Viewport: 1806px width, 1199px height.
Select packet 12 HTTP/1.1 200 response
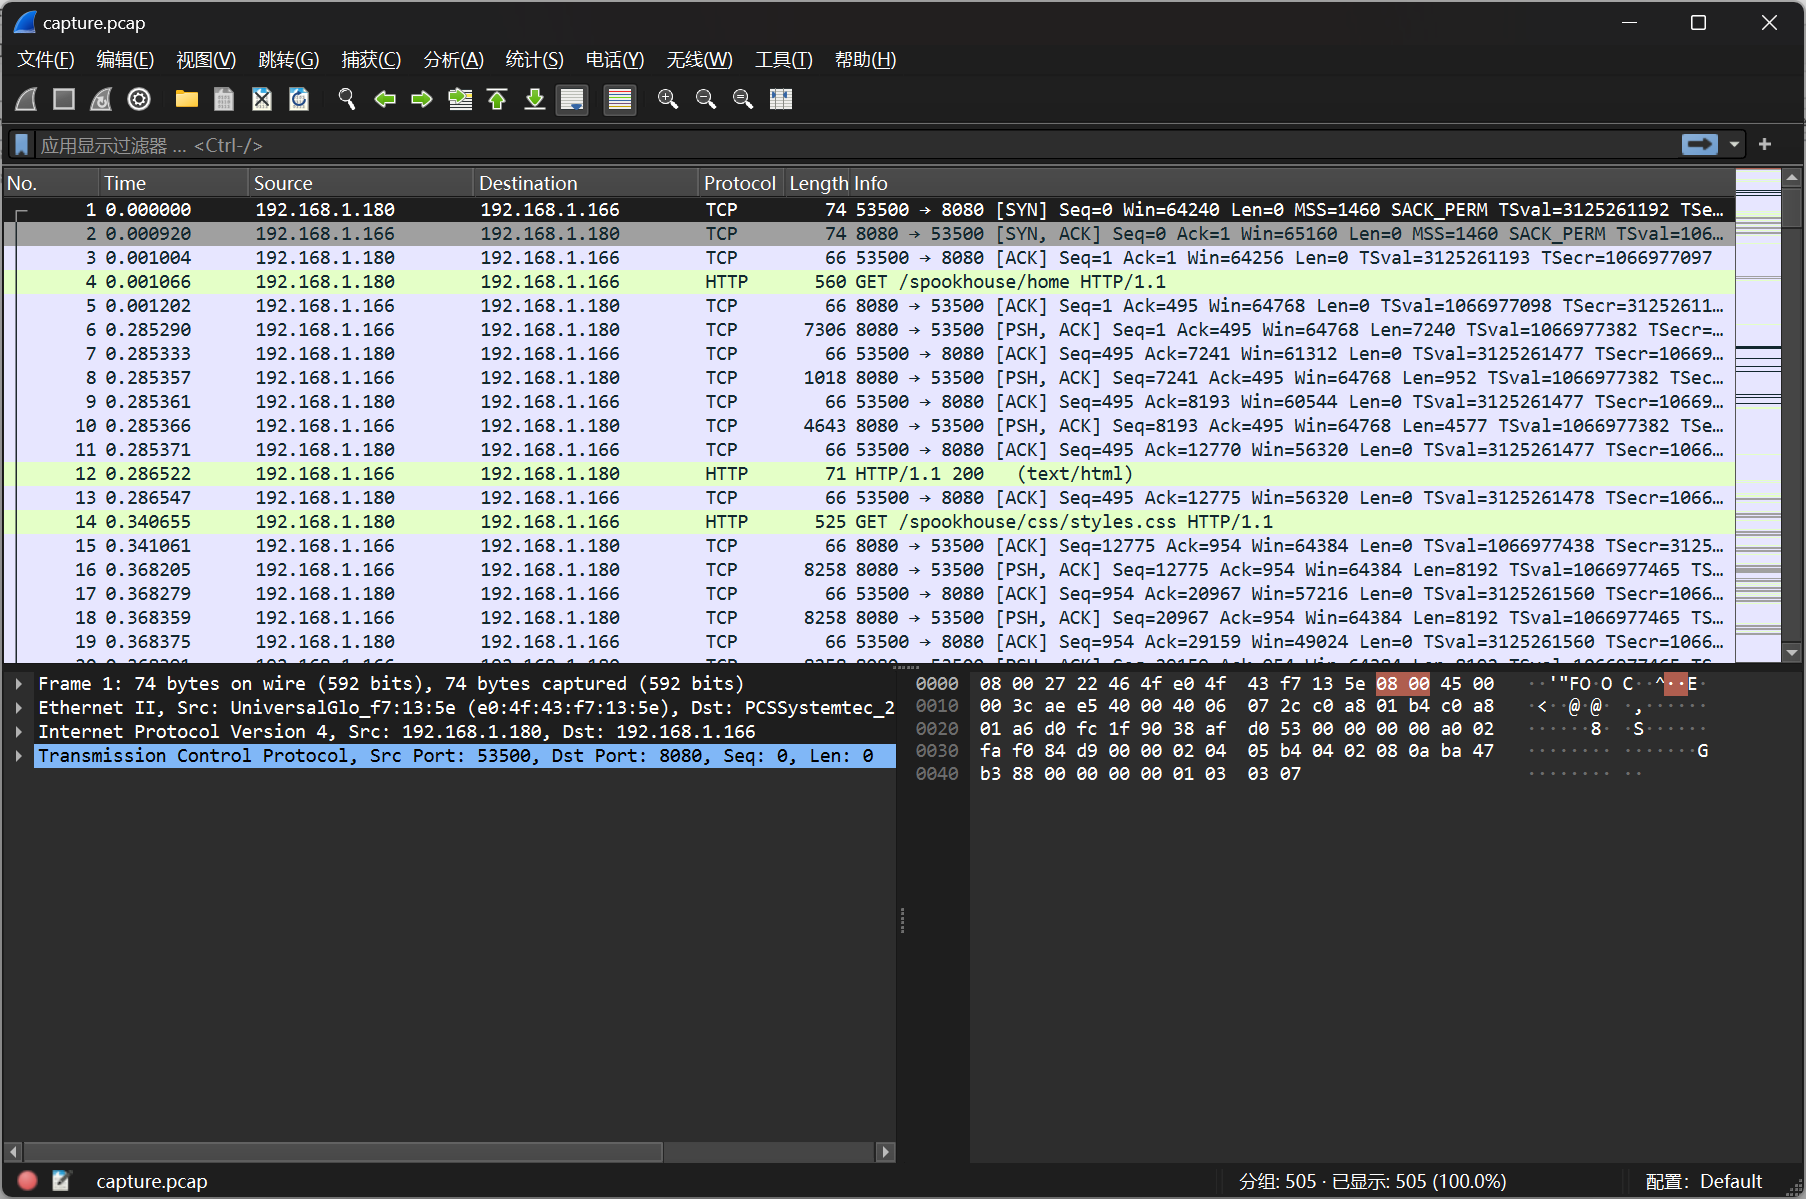pos(869,474)
